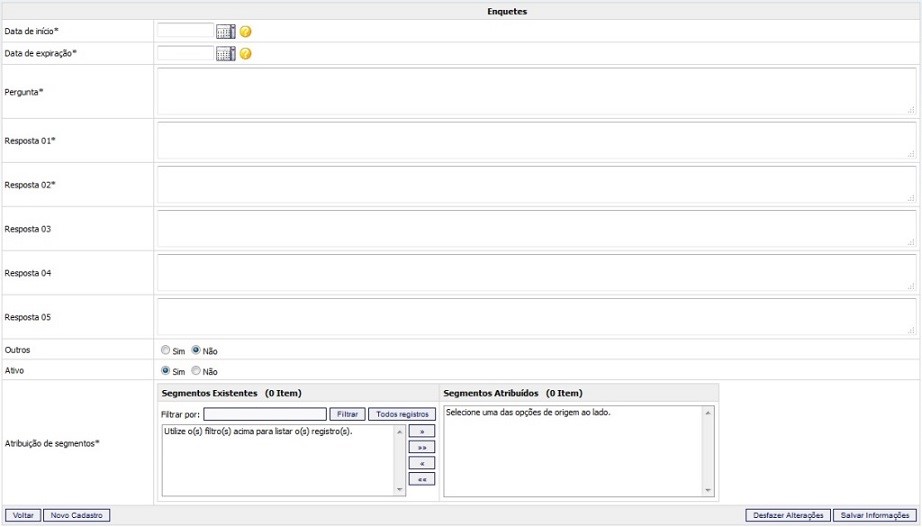Go back using the Voltar button
This screenshot has width=922, height=527.
[x=22, y=515]
